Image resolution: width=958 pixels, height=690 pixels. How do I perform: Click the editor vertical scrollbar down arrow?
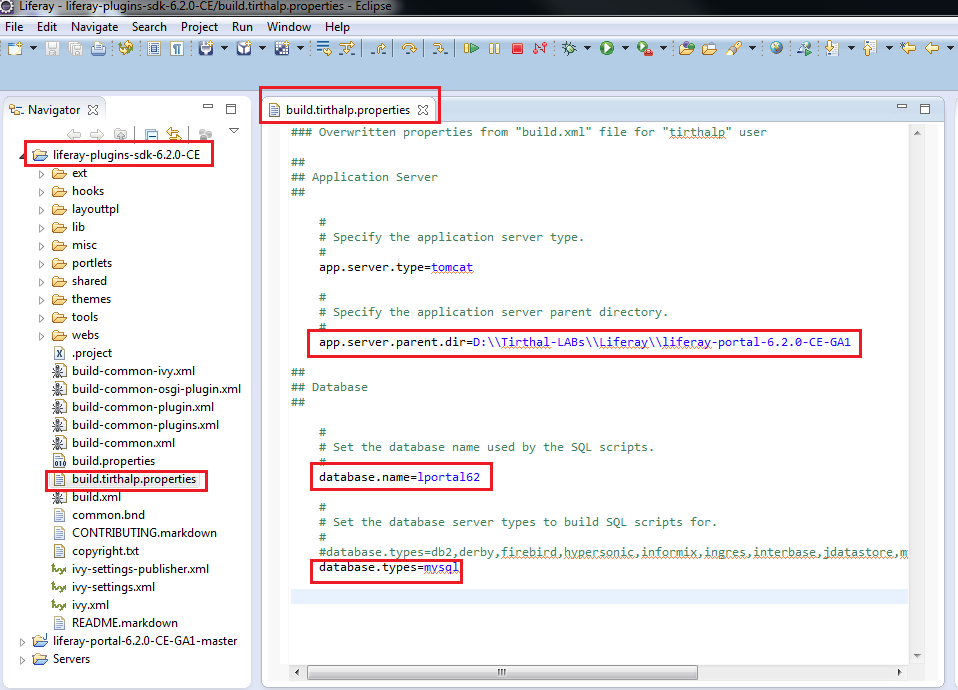click(x=917, y=656)
